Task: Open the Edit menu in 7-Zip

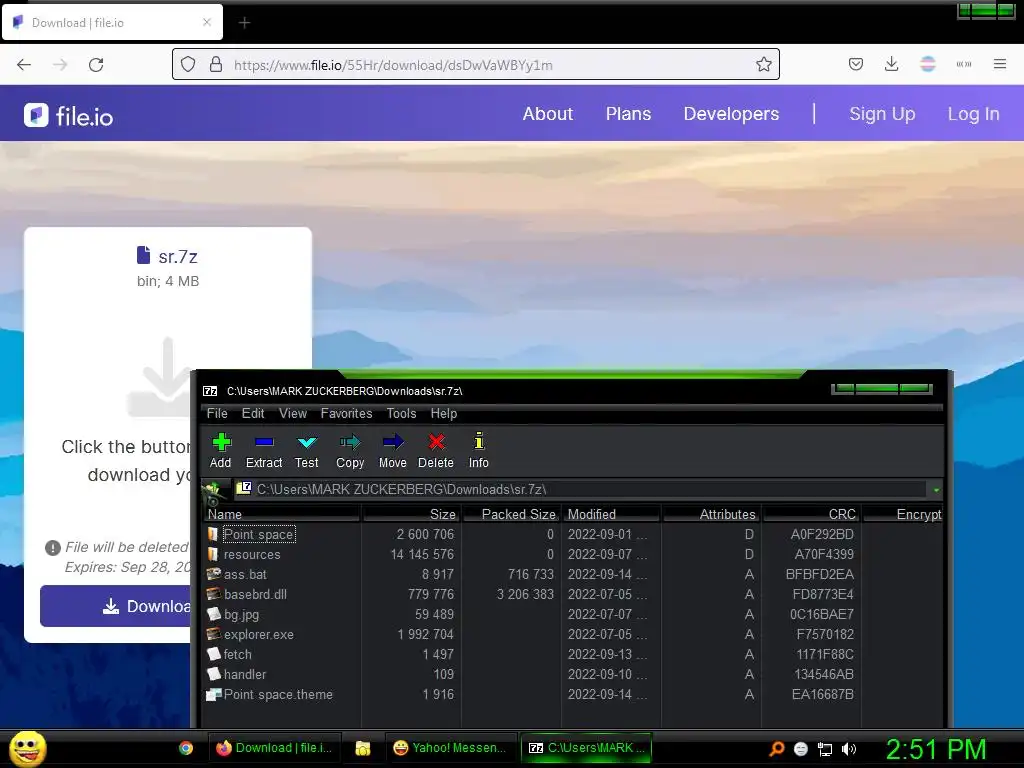Action: (x=253, y=413)
